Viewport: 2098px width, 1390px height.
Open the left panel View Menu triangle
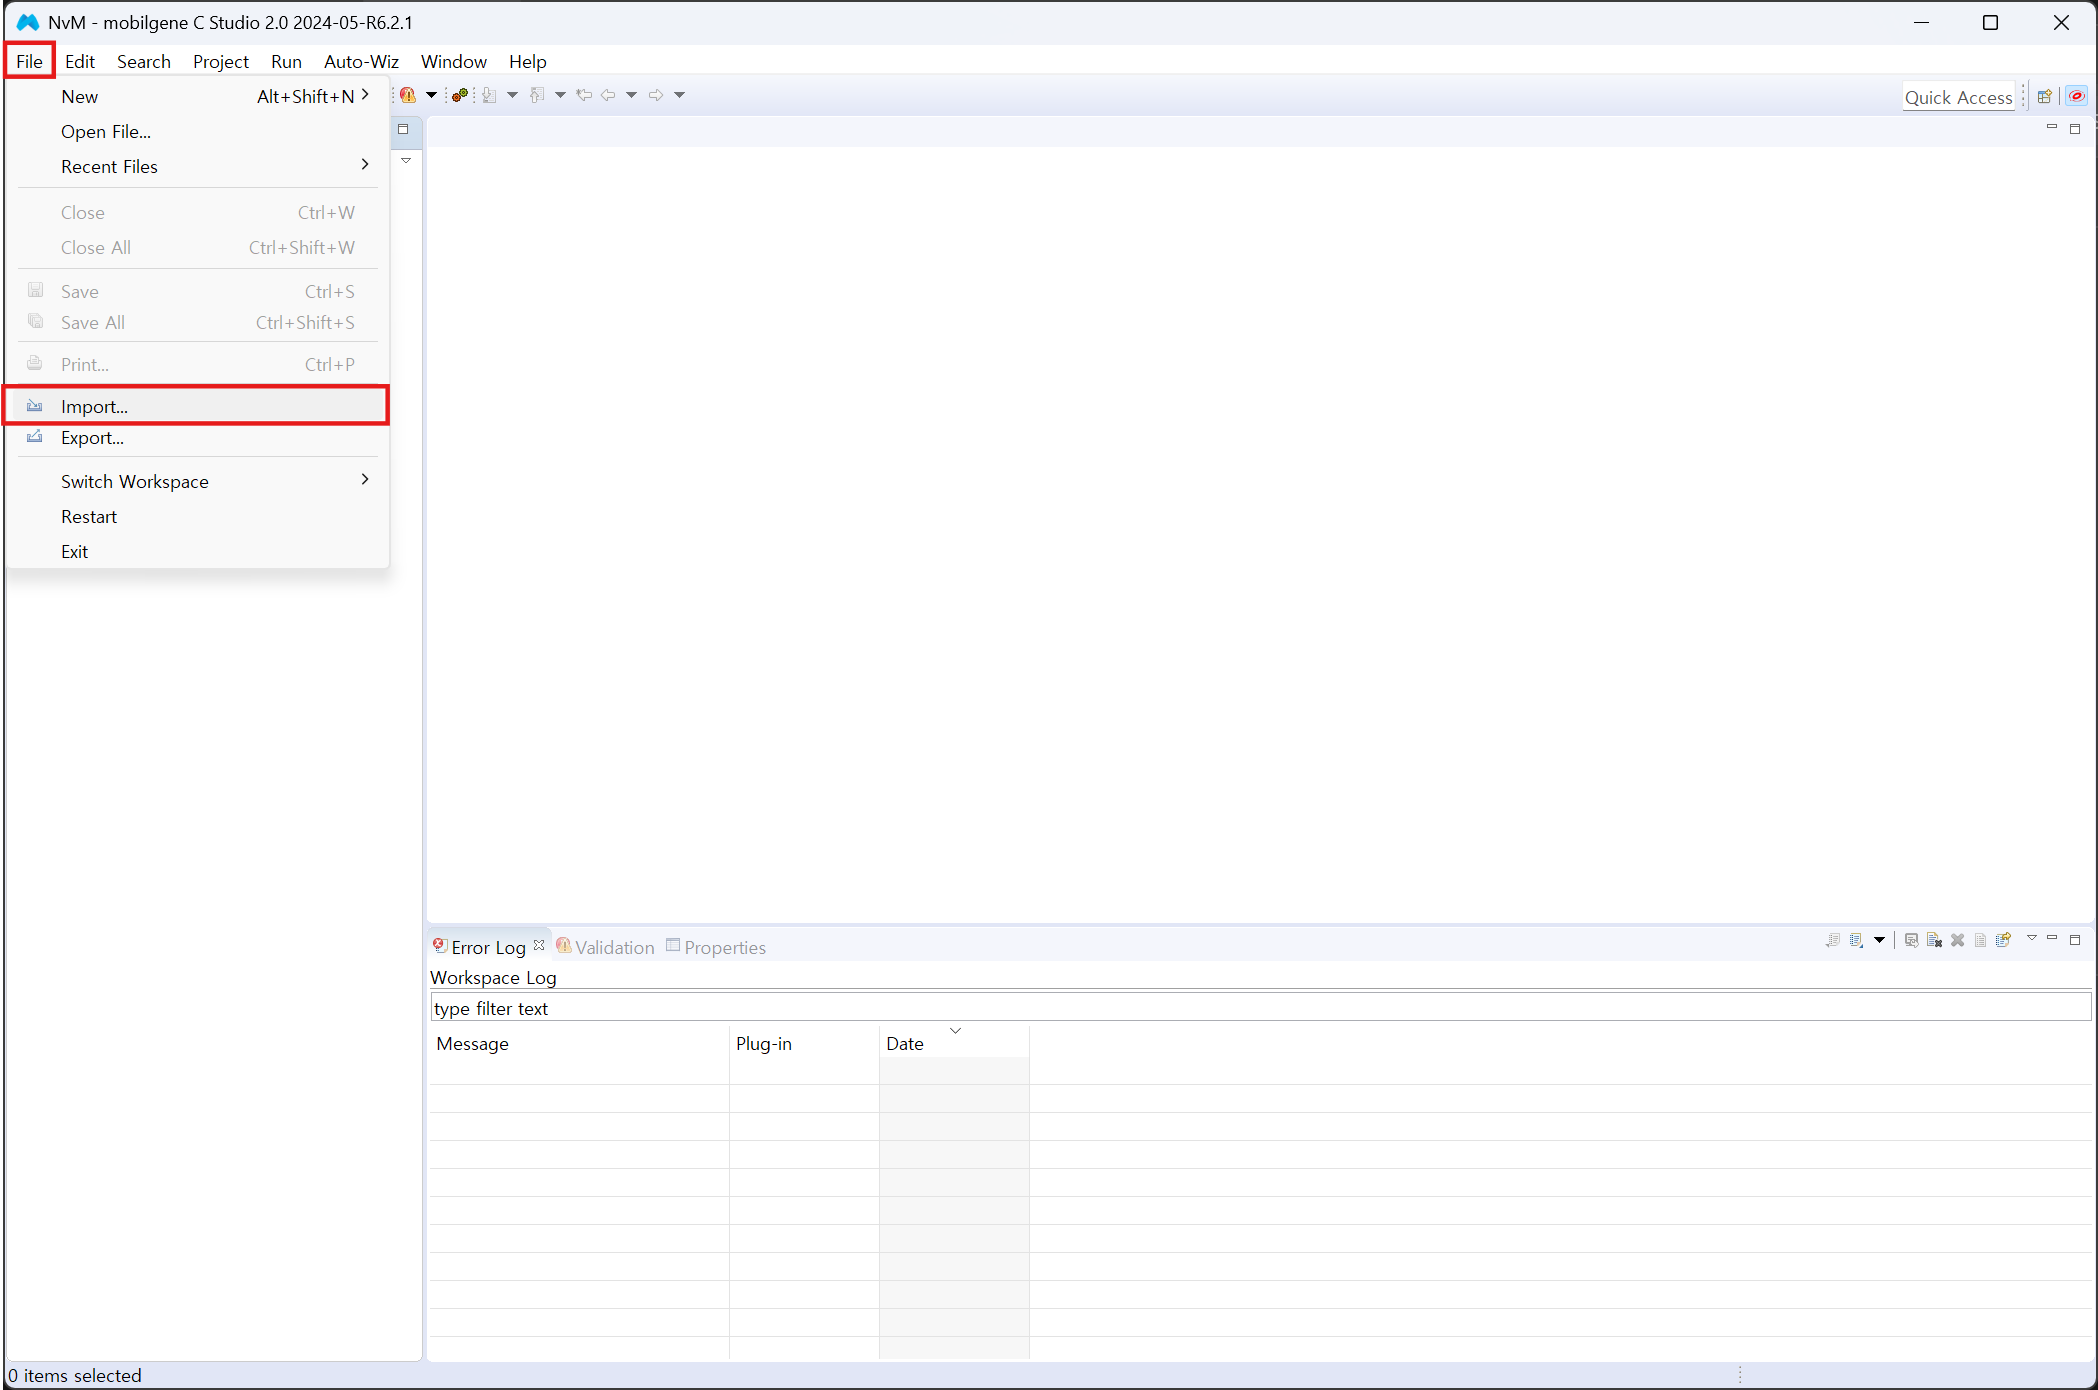(x=406, y=160)
